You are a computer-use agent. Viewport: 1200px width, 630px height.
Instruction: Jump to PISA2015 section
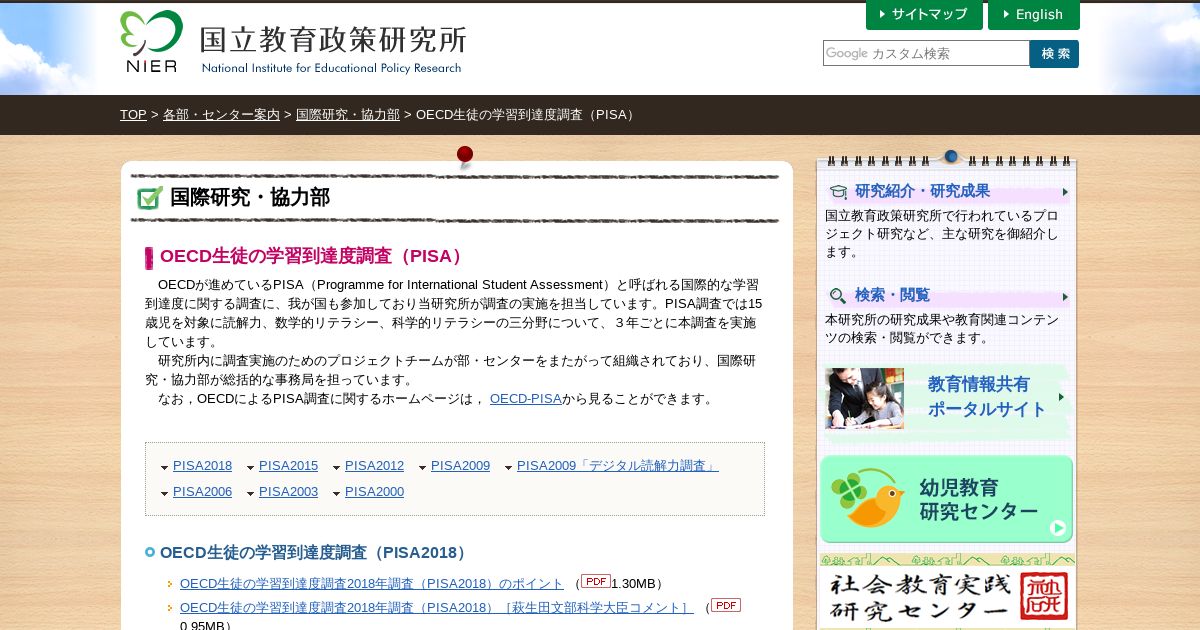point(288,465)
